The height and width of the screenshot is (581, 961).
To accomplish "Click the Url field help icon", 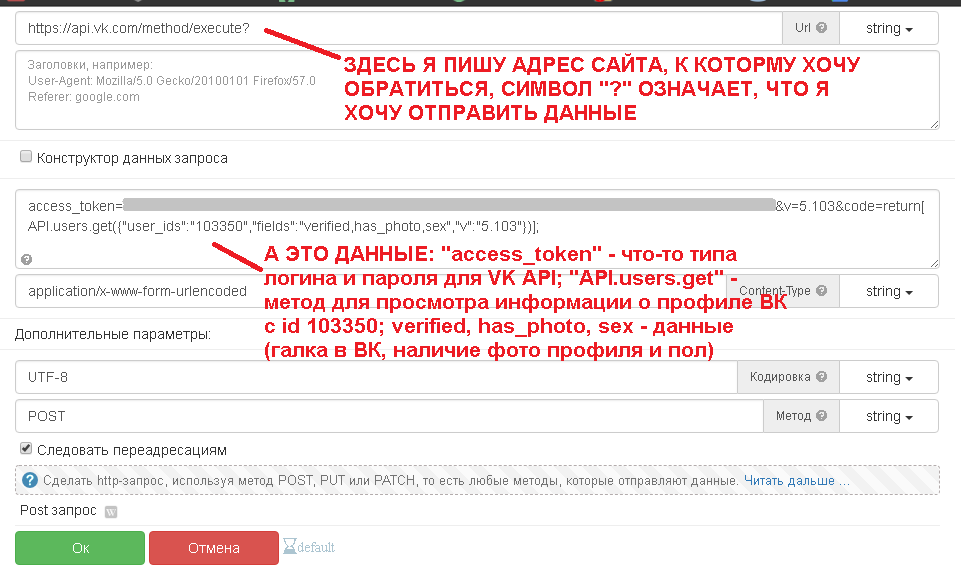I will pos(822,28).
